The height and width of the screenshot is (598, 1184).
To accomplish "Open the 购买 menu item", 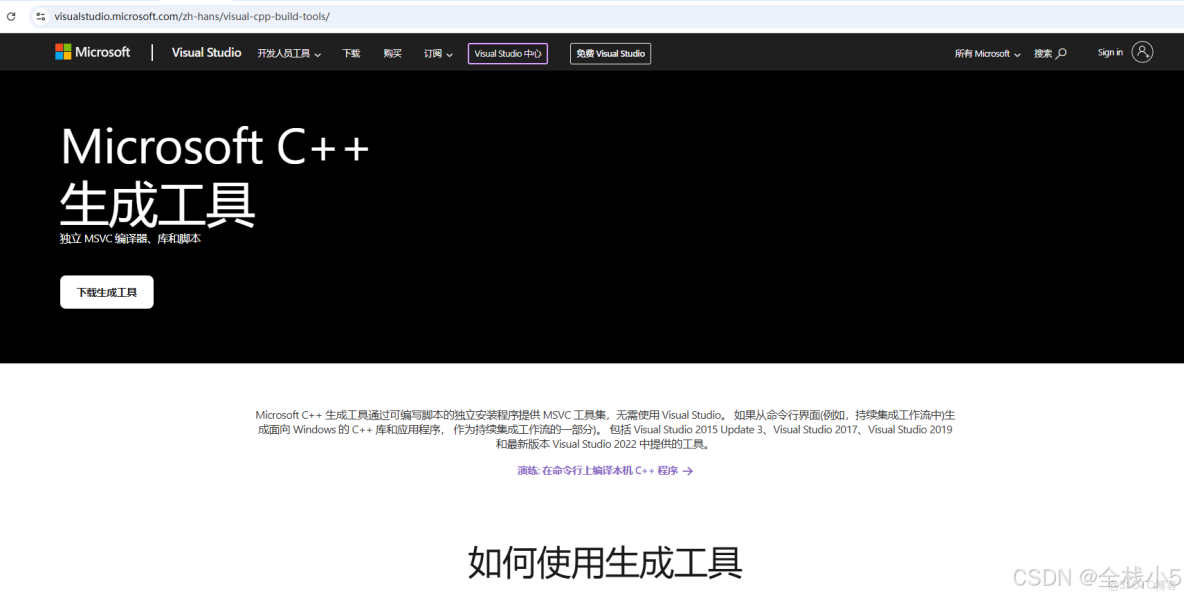I will pyautogui.click(x=392, y=54).
